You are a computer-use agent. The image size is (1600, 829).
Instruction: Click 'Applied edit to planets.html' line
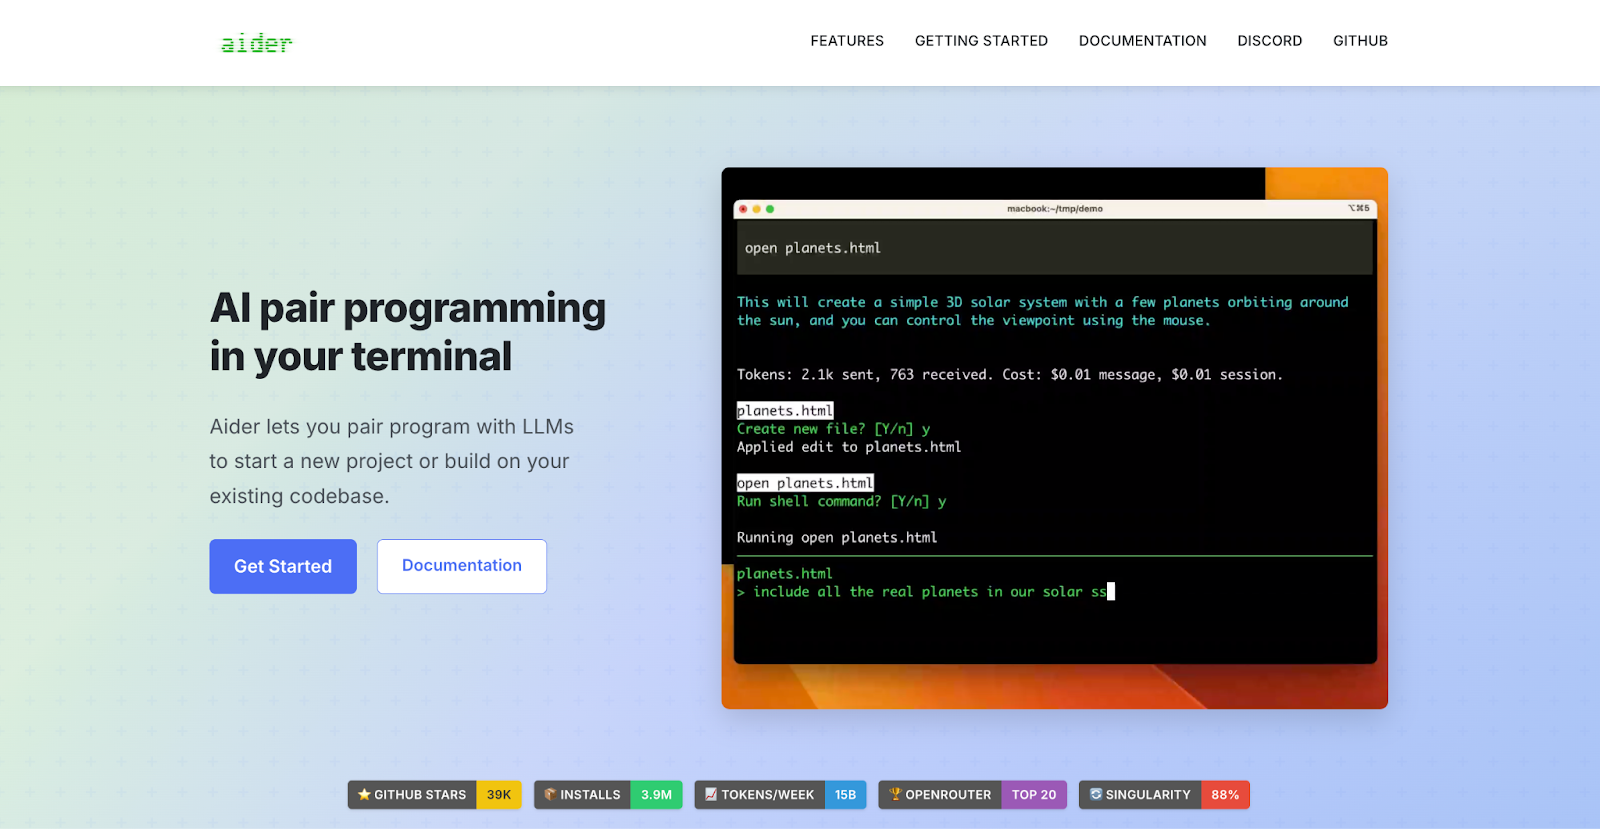(849, 447)
